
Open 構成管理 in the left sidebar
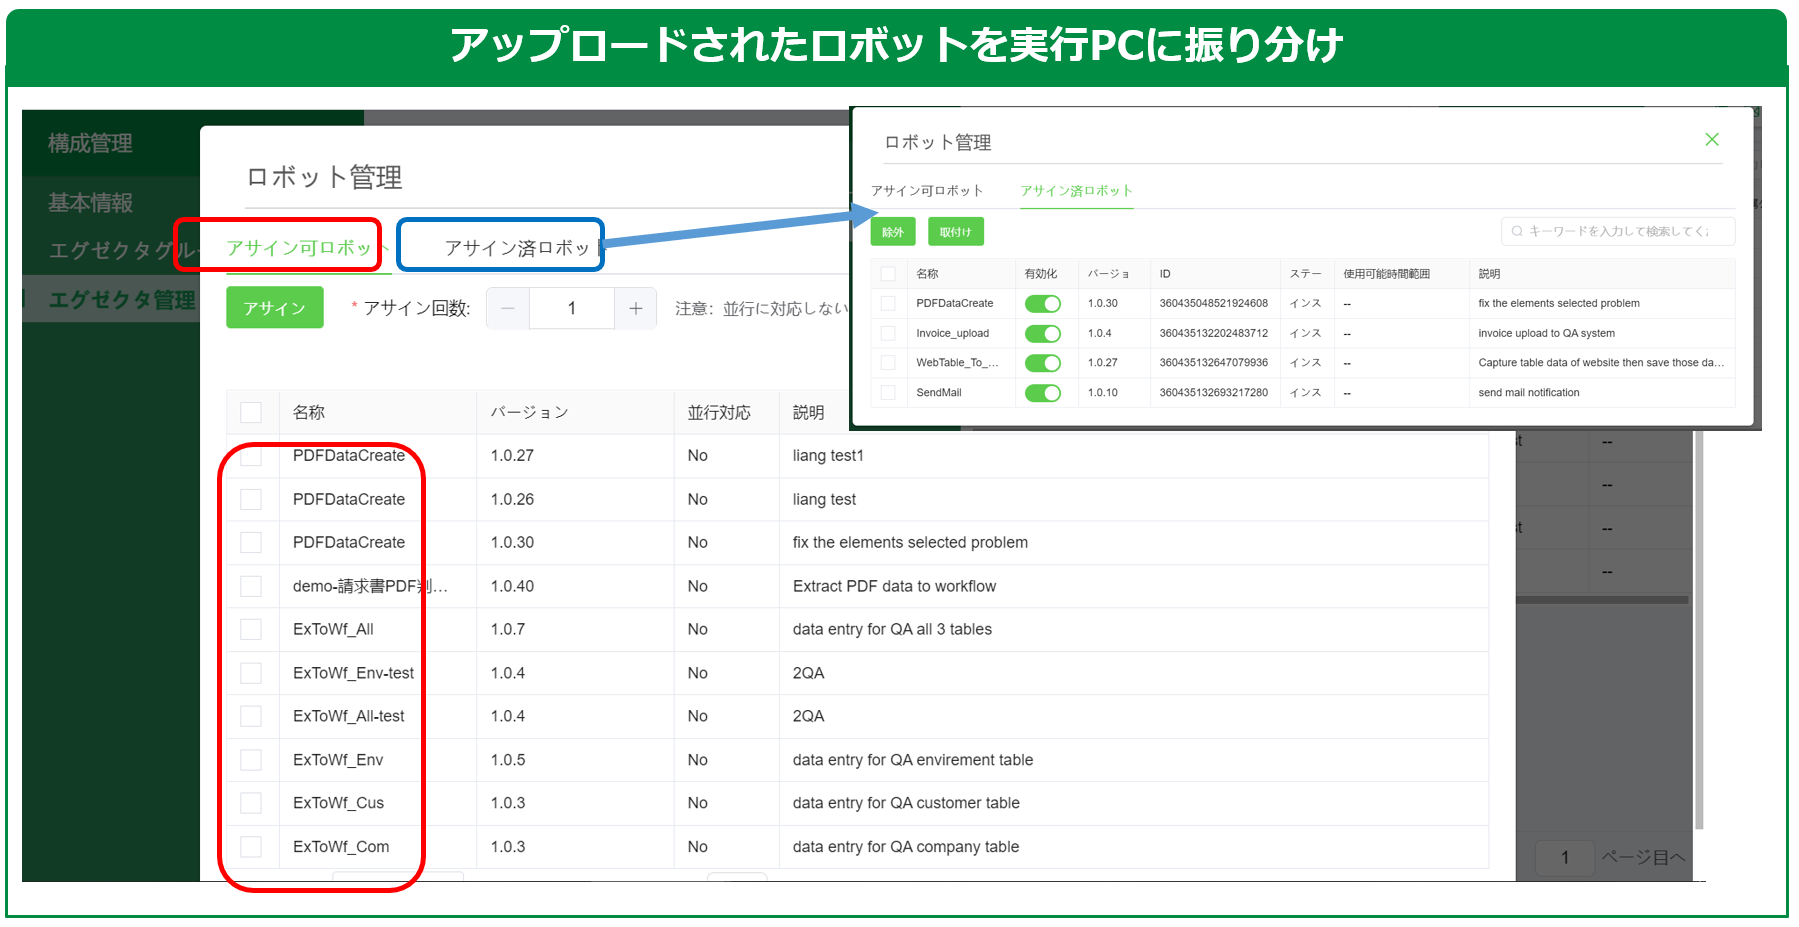[x=90, y=143]
